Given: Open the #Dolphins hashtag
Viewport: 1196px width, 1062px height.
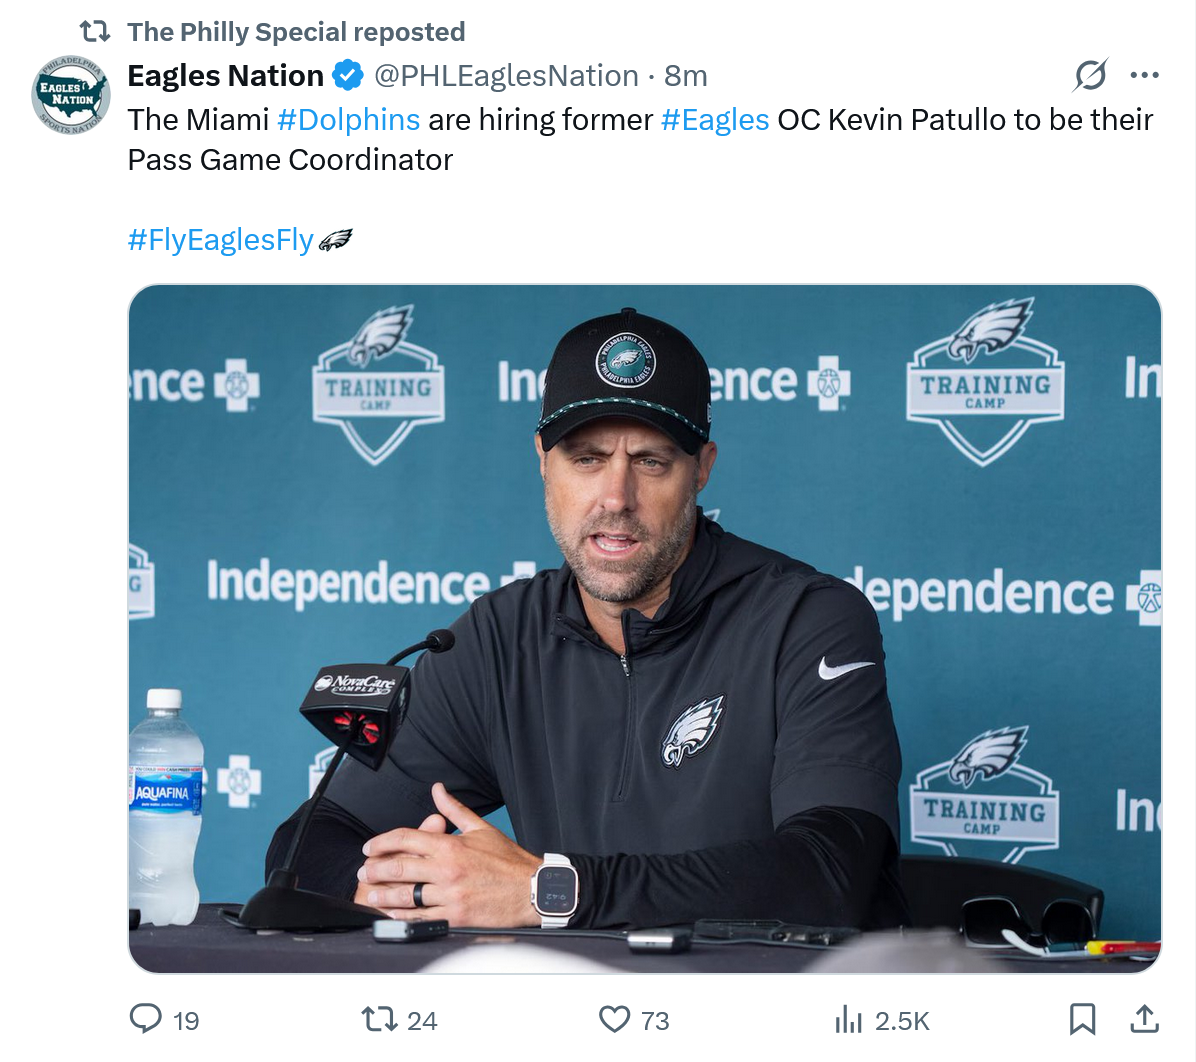Looking at the screenshot, I should tap(348, 120).
